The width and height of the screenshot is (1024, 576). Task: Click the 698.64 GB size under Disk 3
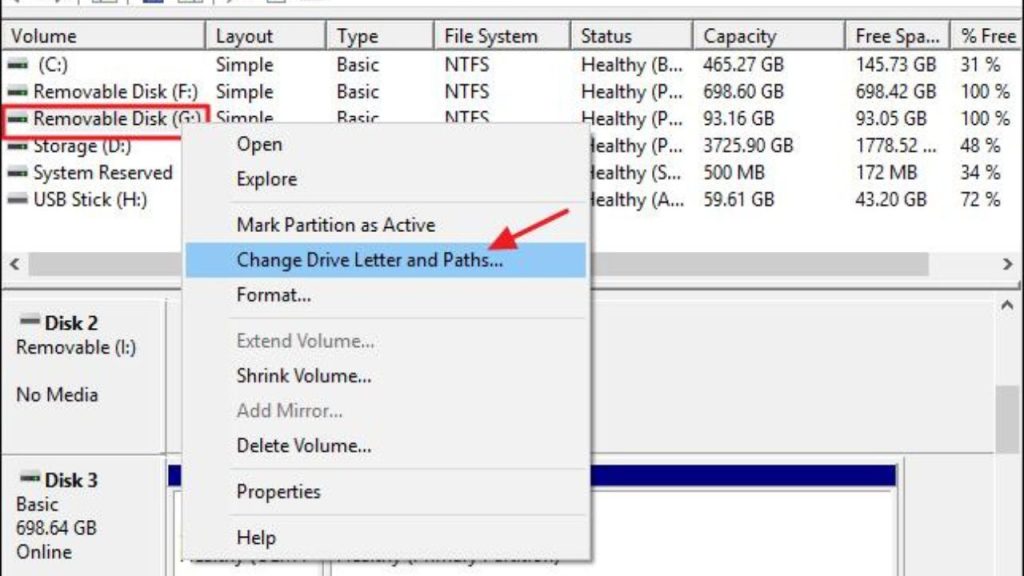tap(56, 528)
